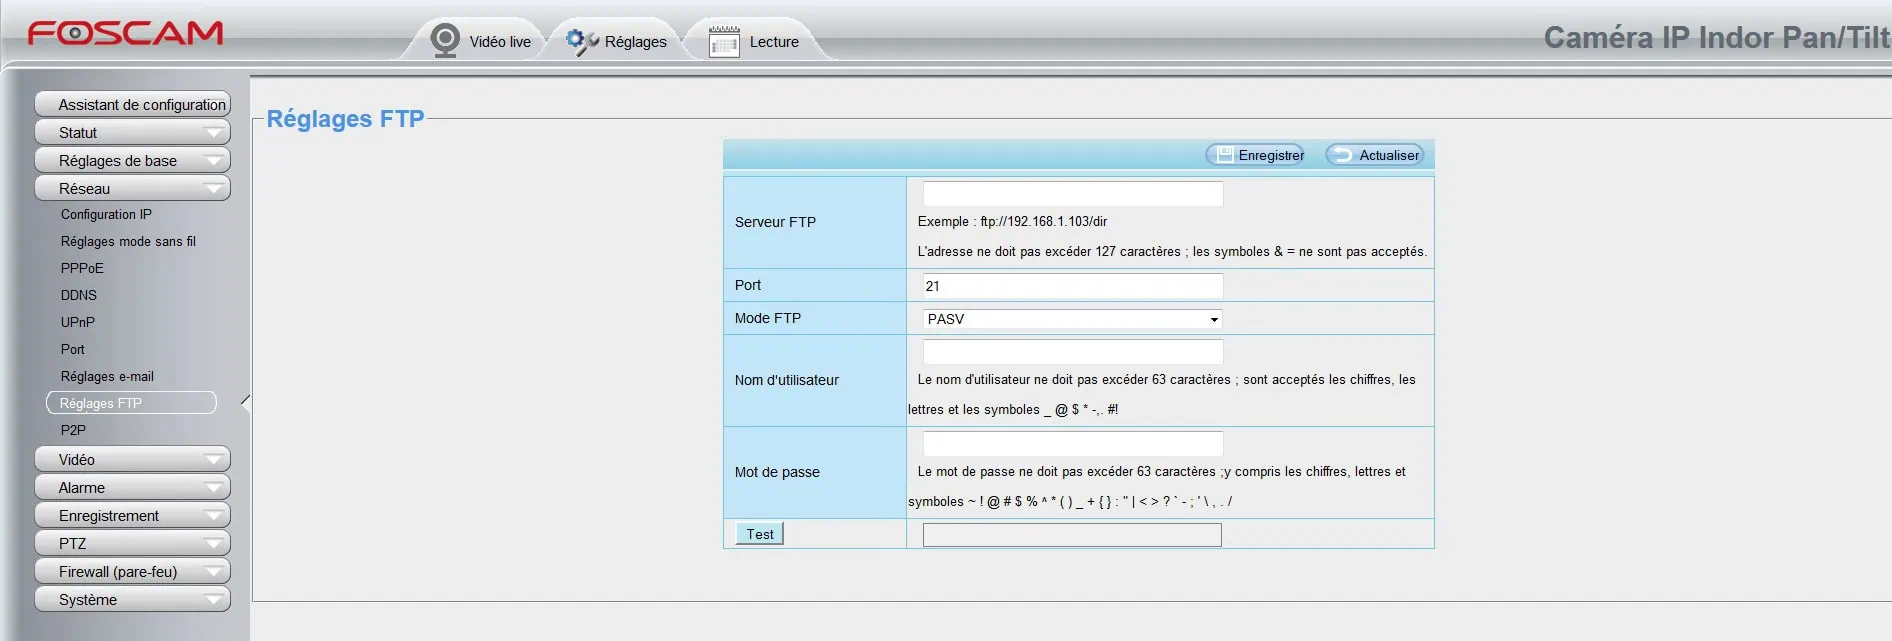The width and height of the screenshot is (1892, 641).
Task: Click into the Port number field
Action: click(x=1072, y=286)
